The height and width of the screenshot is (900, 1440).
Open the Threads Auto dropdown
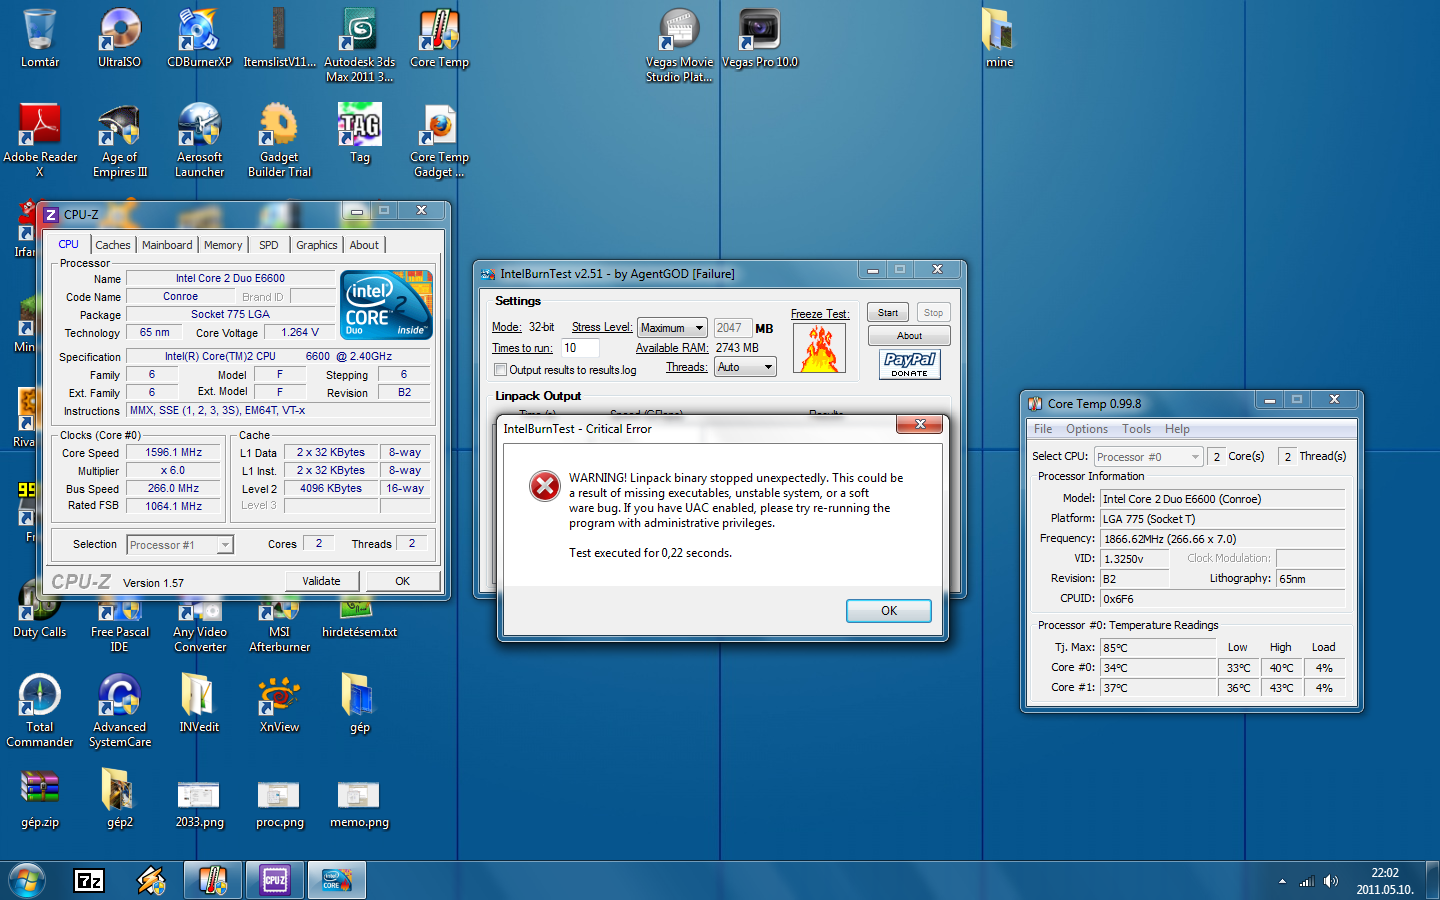click(x=745, y=367)
